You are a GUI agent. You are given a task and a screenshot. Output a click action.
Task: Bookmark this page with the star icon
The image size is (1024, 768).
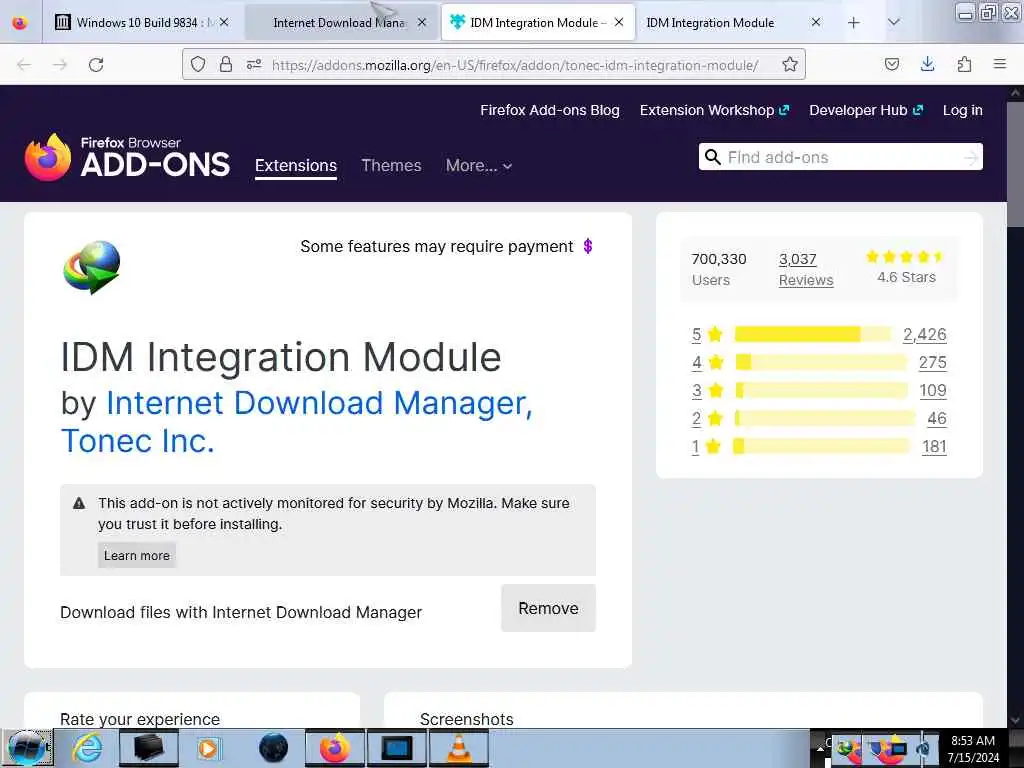[790, 64]
